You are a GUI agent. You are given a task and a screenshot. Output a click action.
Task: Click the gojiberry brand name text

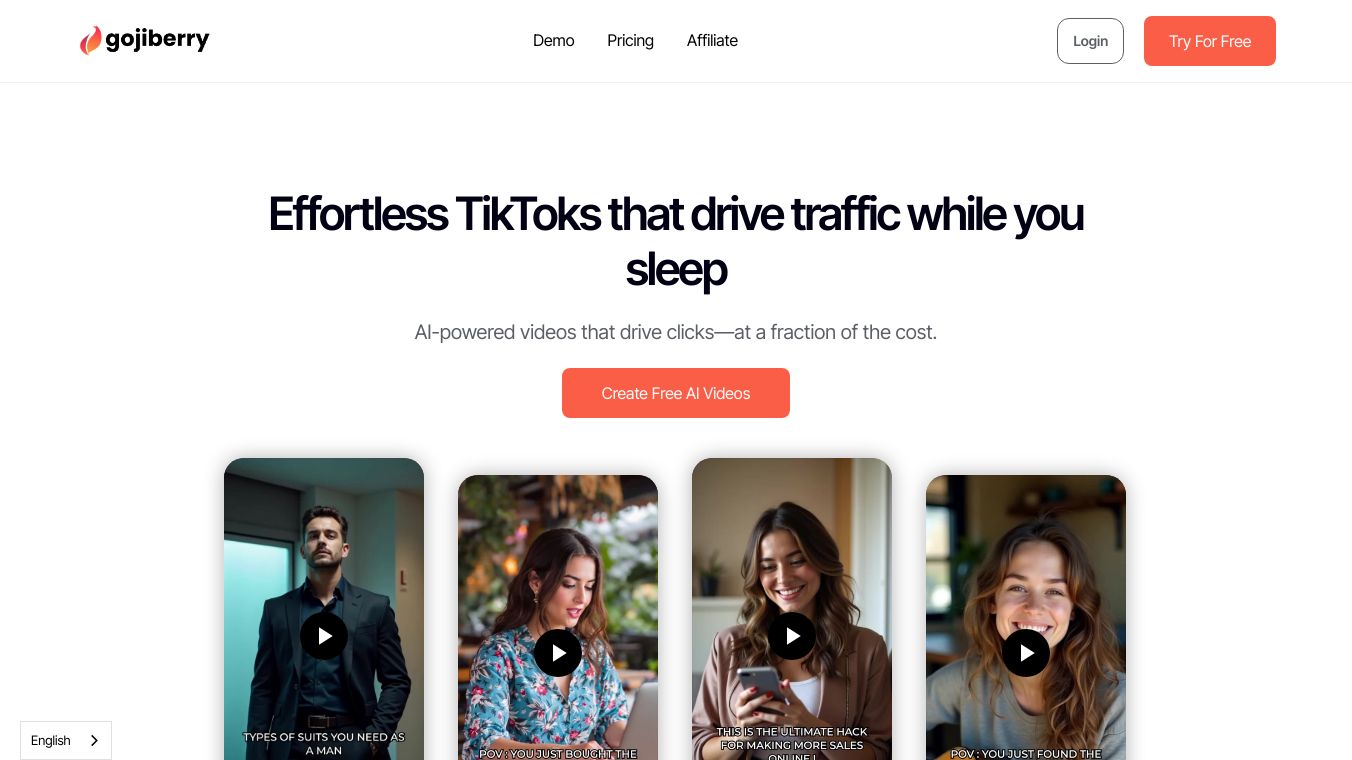(157, 40)
